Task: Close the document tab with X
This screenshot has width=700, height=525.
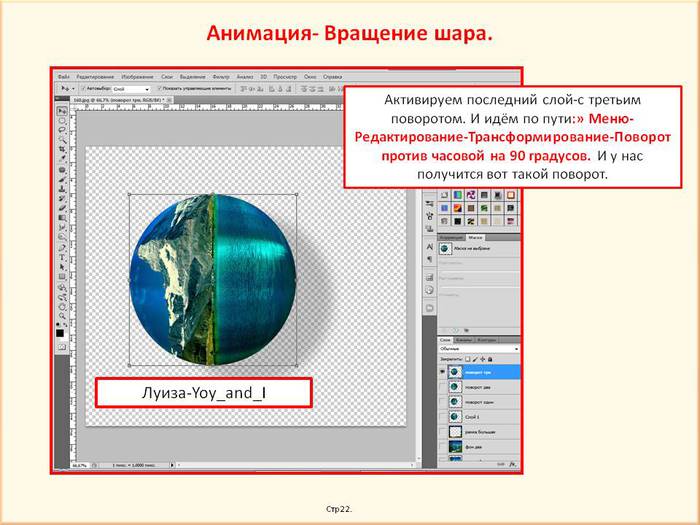Action: [x=169, y=100]
